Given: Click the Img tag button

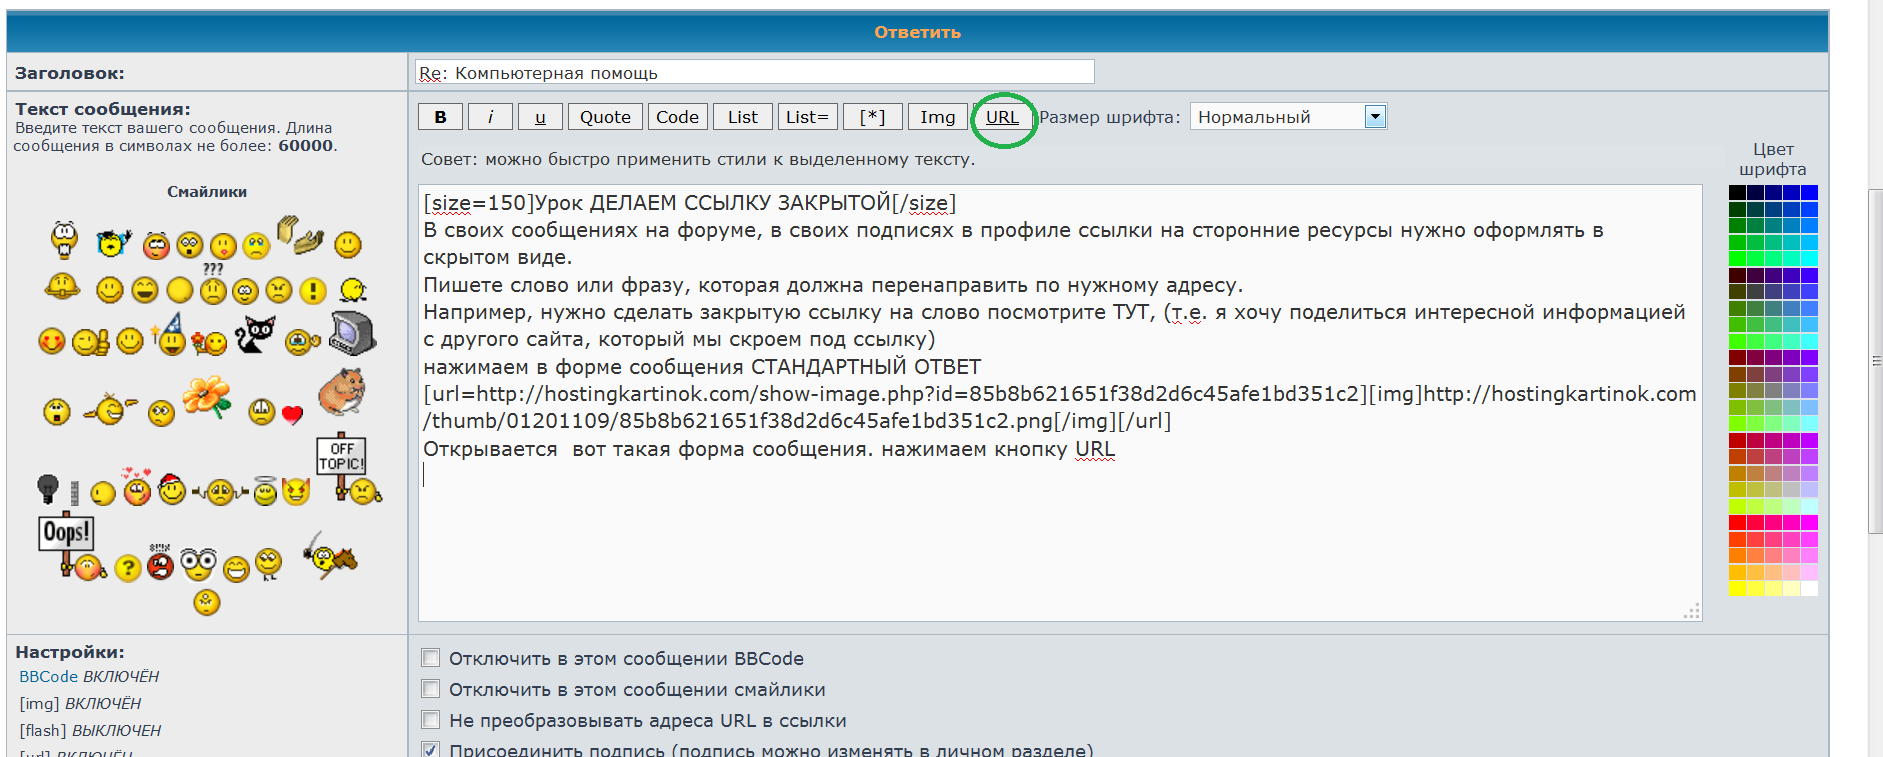Looking at the screenshot, I should click(x=937, y=117).
